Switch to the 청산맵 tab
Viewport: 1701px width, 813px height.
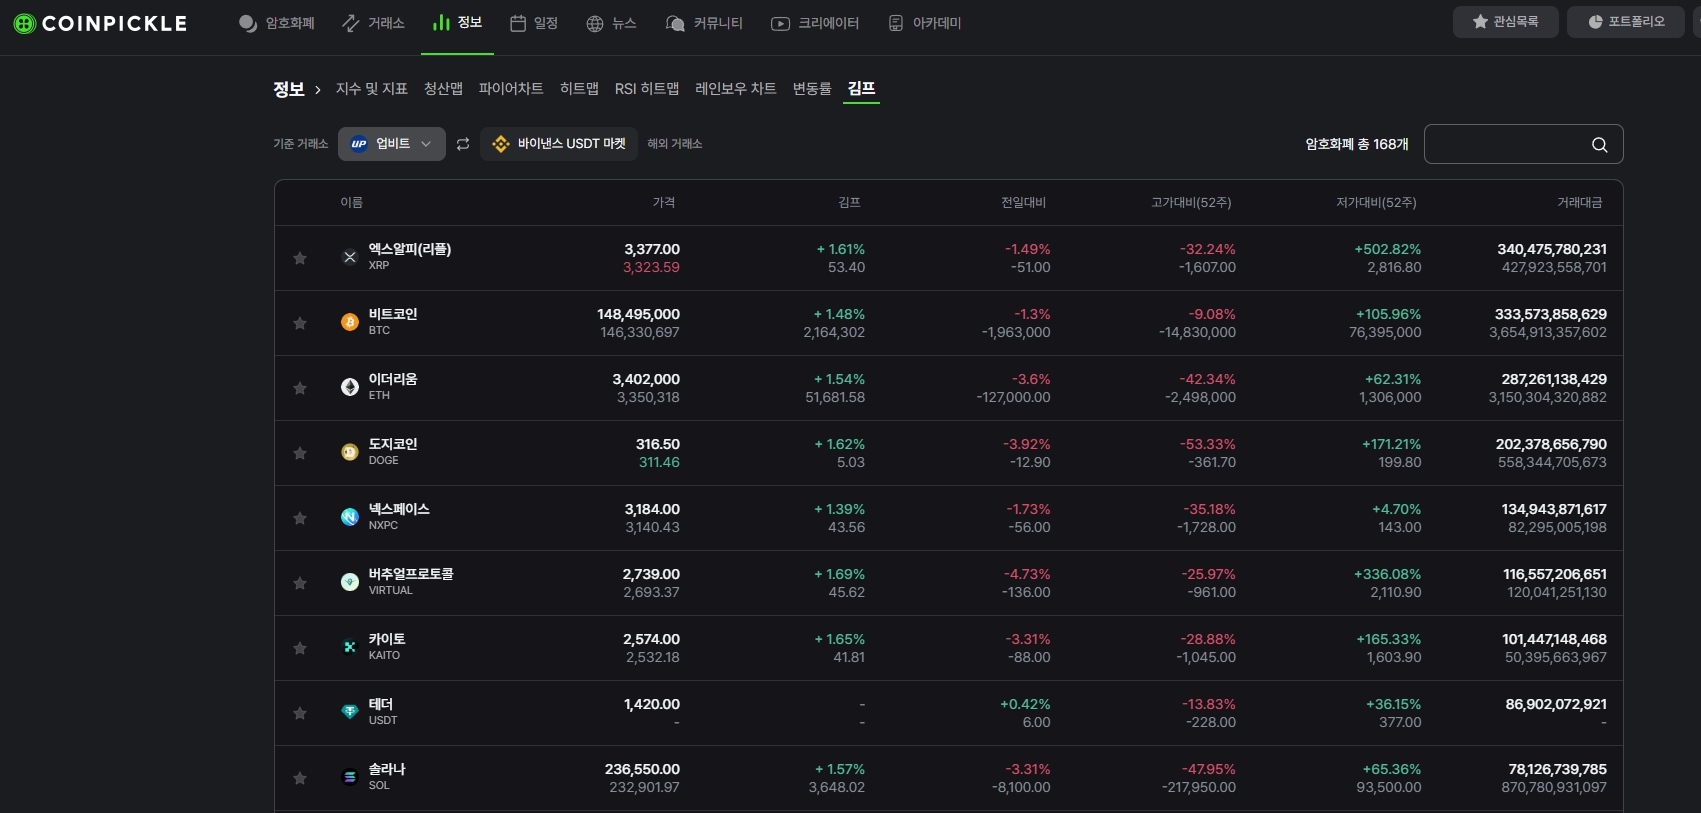443,89
